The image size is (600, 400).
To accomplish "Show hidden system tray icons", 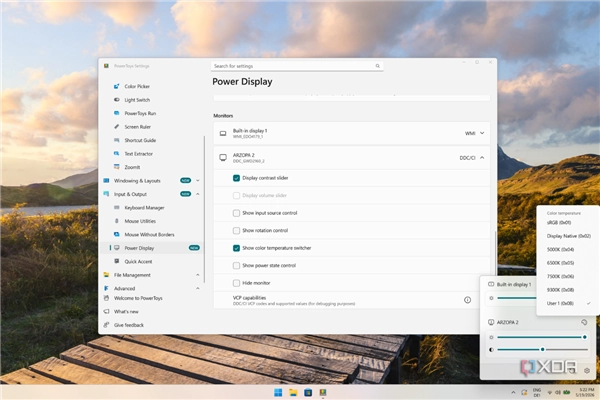I will (x=513, y=392).
